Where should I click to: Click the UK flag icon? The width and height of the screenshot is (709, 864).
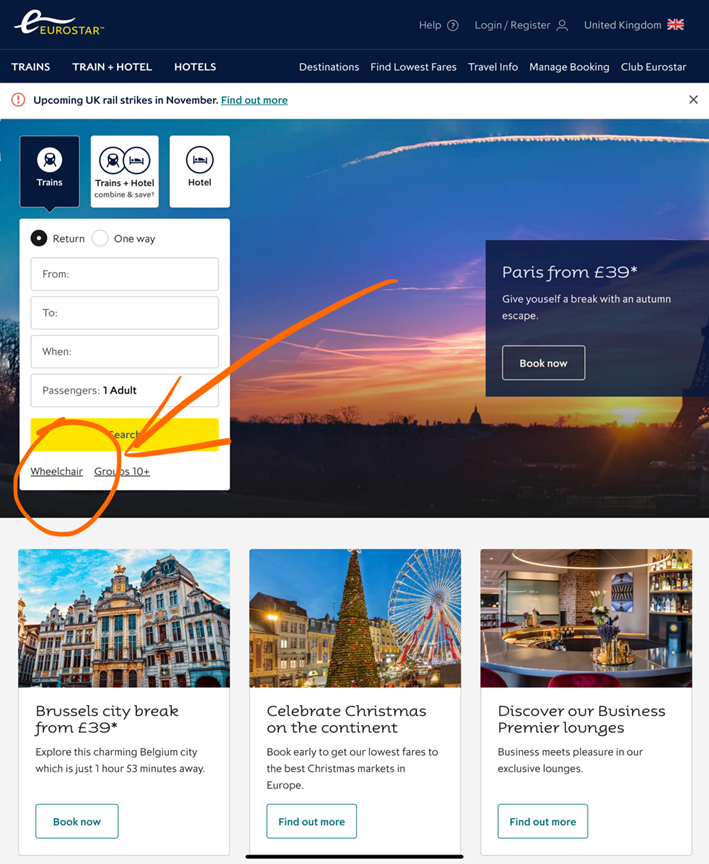[675, 25]
